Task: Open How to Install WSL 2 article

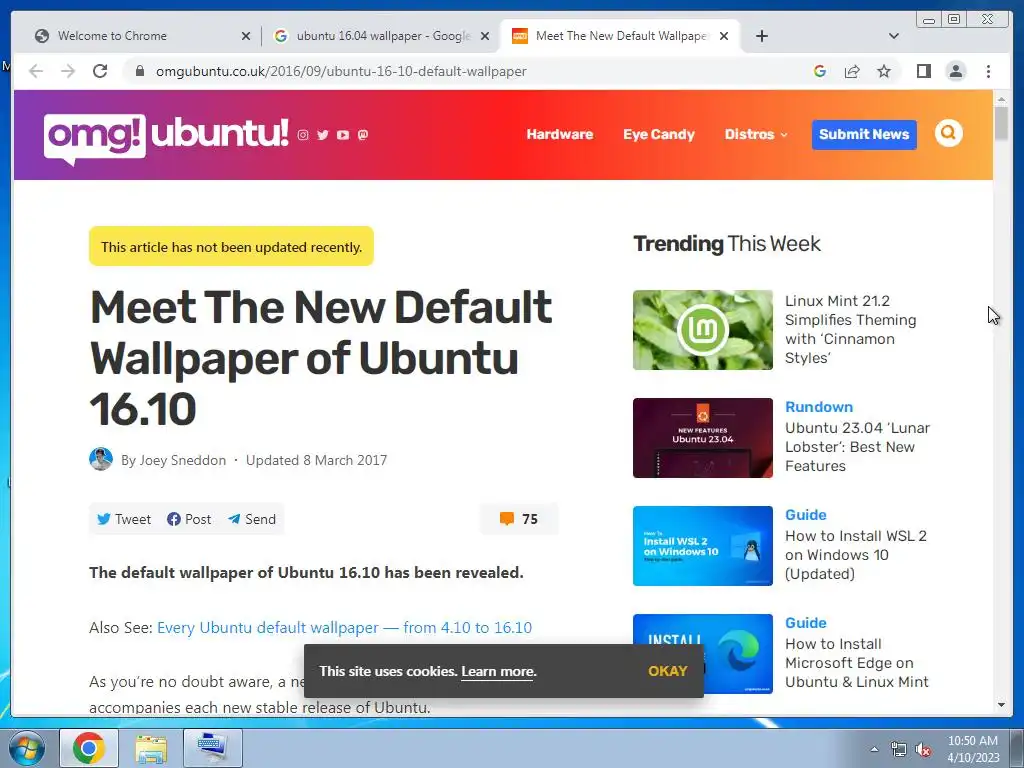Action: [856, 554]
